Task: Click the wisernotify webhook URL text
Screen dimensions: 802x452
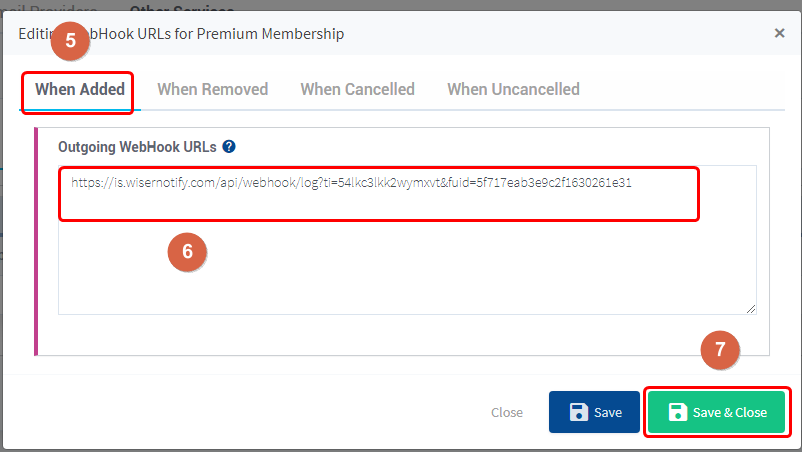Action: click(351, 183)
